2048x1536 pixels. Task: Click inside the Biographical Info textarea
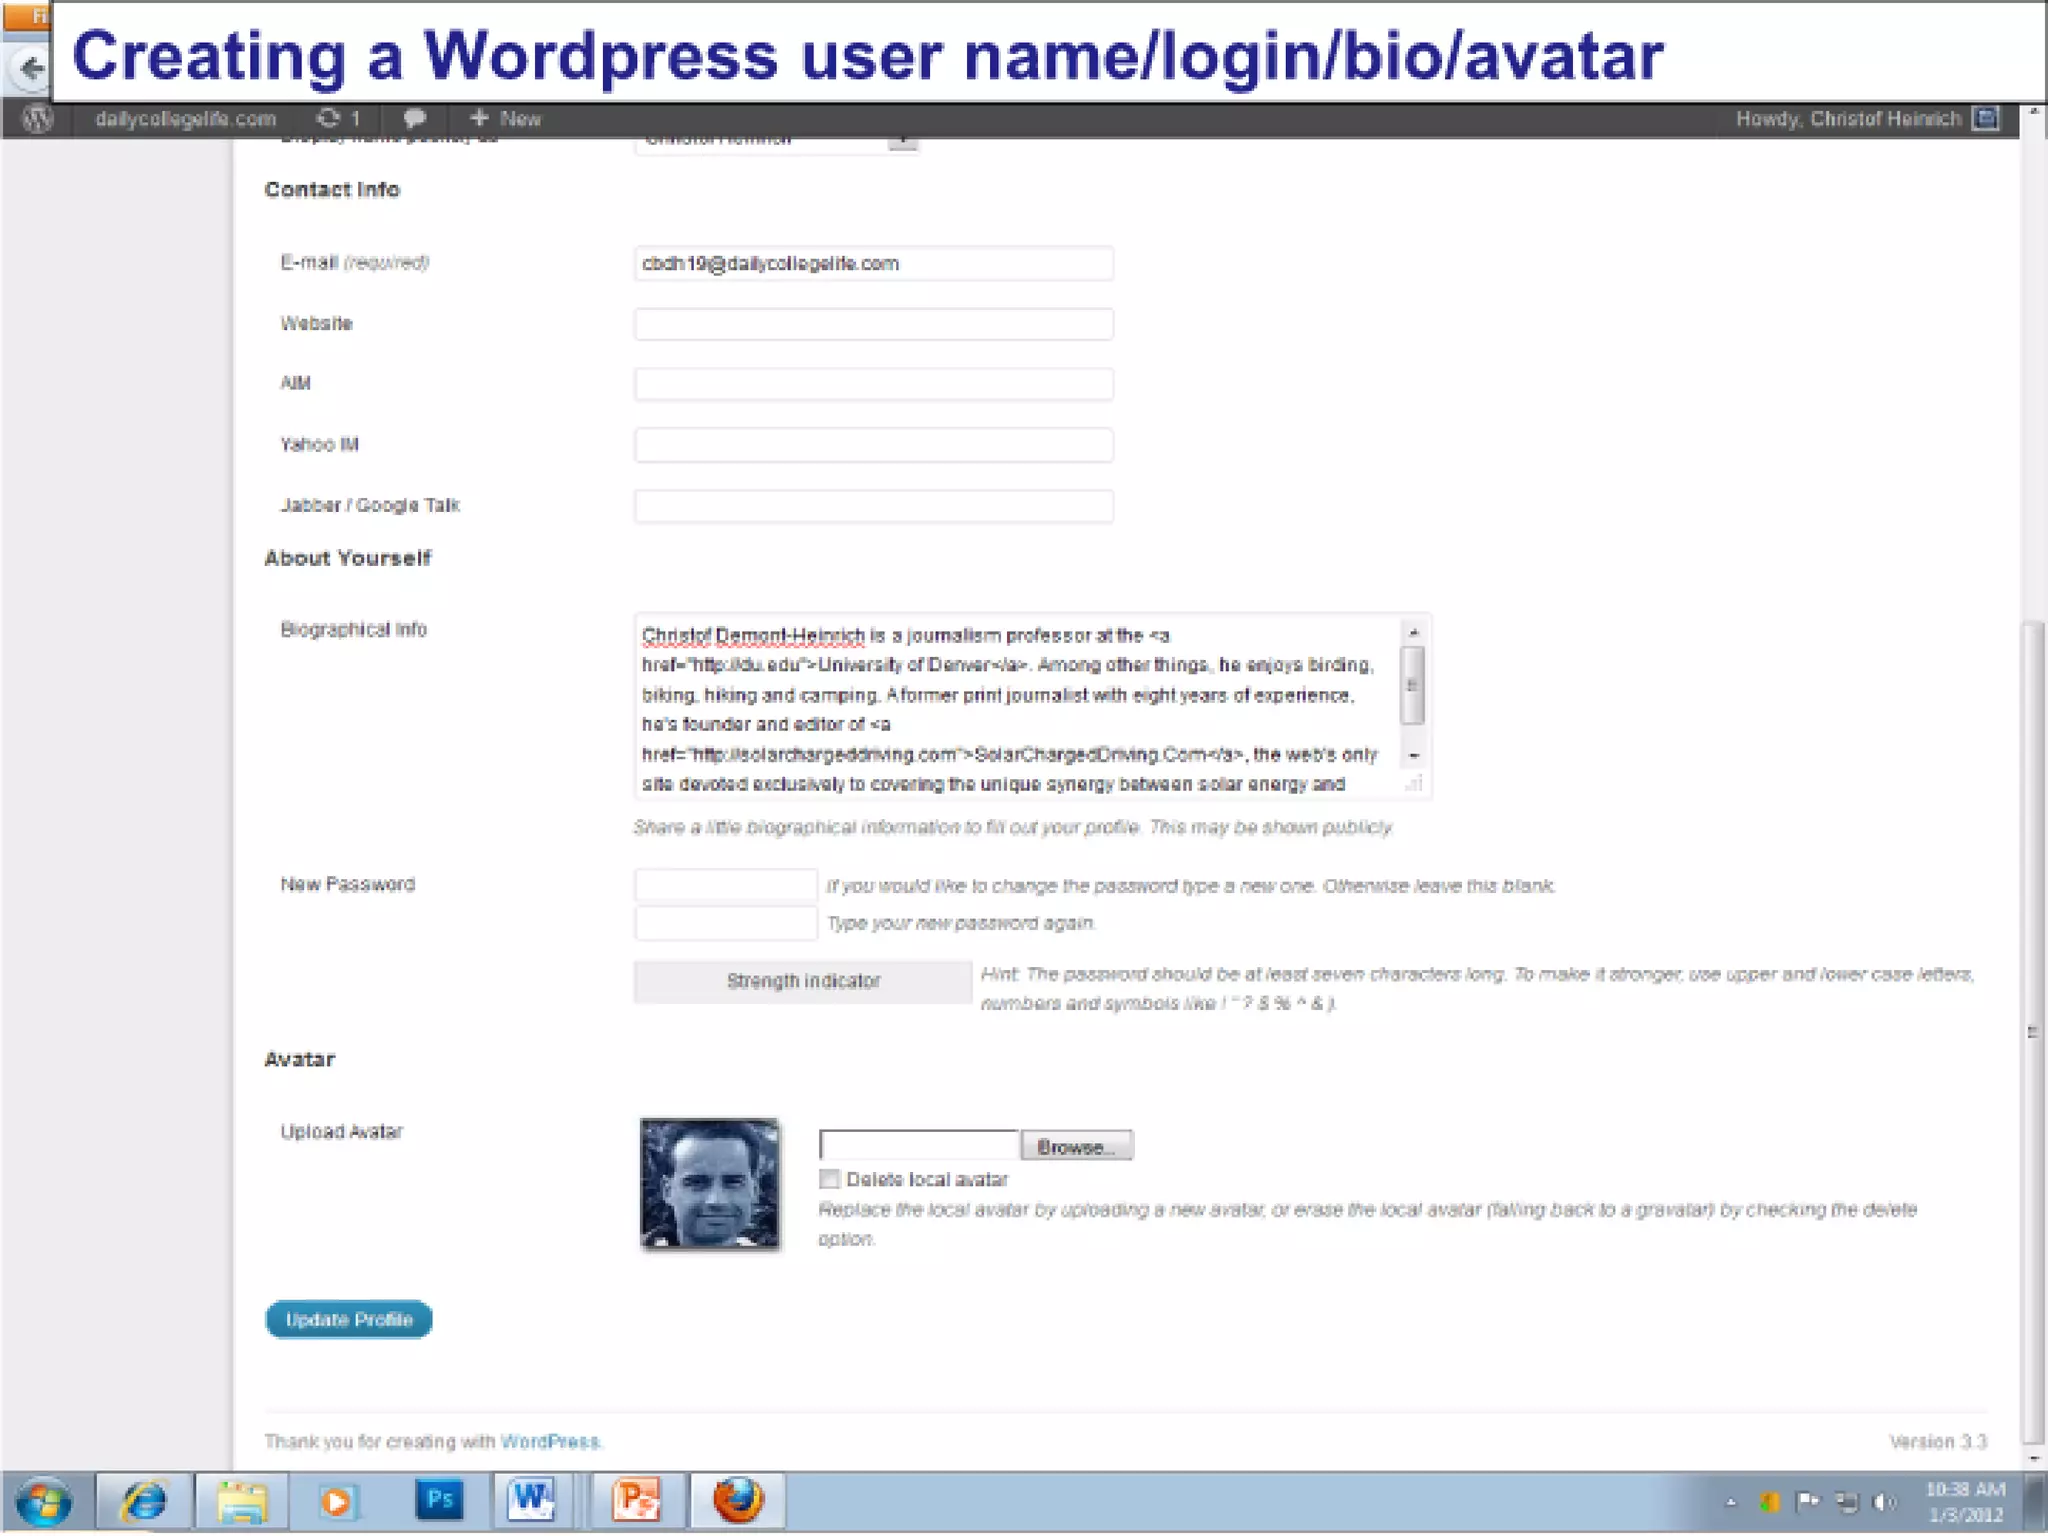point(1018,707)
